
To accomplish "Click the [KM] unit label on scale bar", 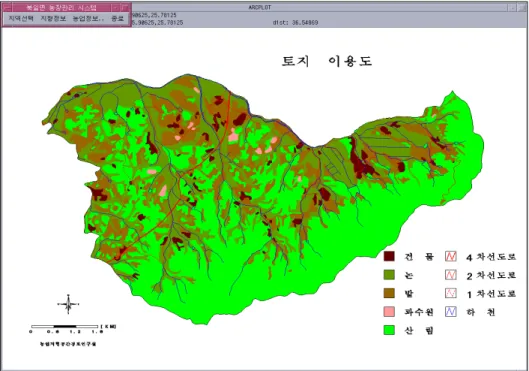I will pyautogui.click(x=109, y=326).
